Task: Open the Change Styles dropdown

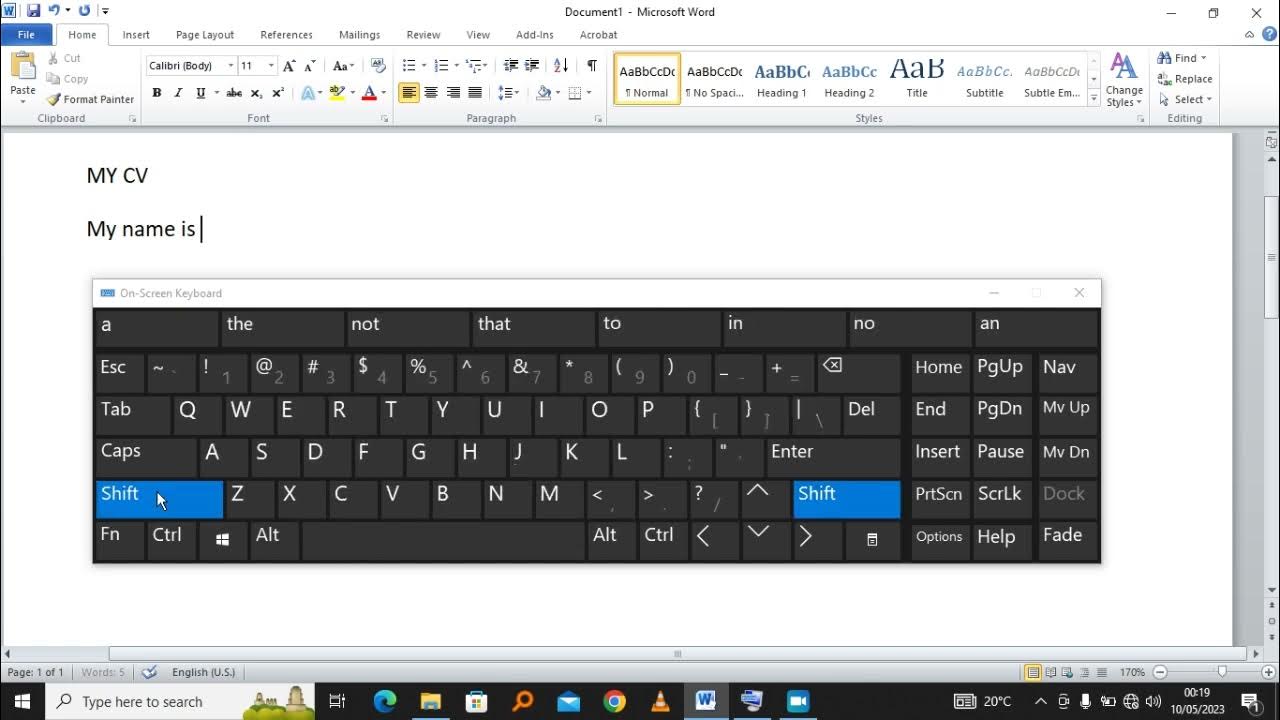Action: coord(1124,80)
